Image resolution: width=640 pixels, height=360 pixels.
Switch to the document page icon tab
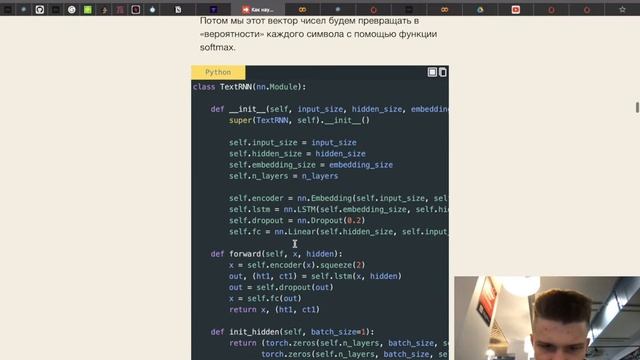pyautogui.click(x=178, y=9)
